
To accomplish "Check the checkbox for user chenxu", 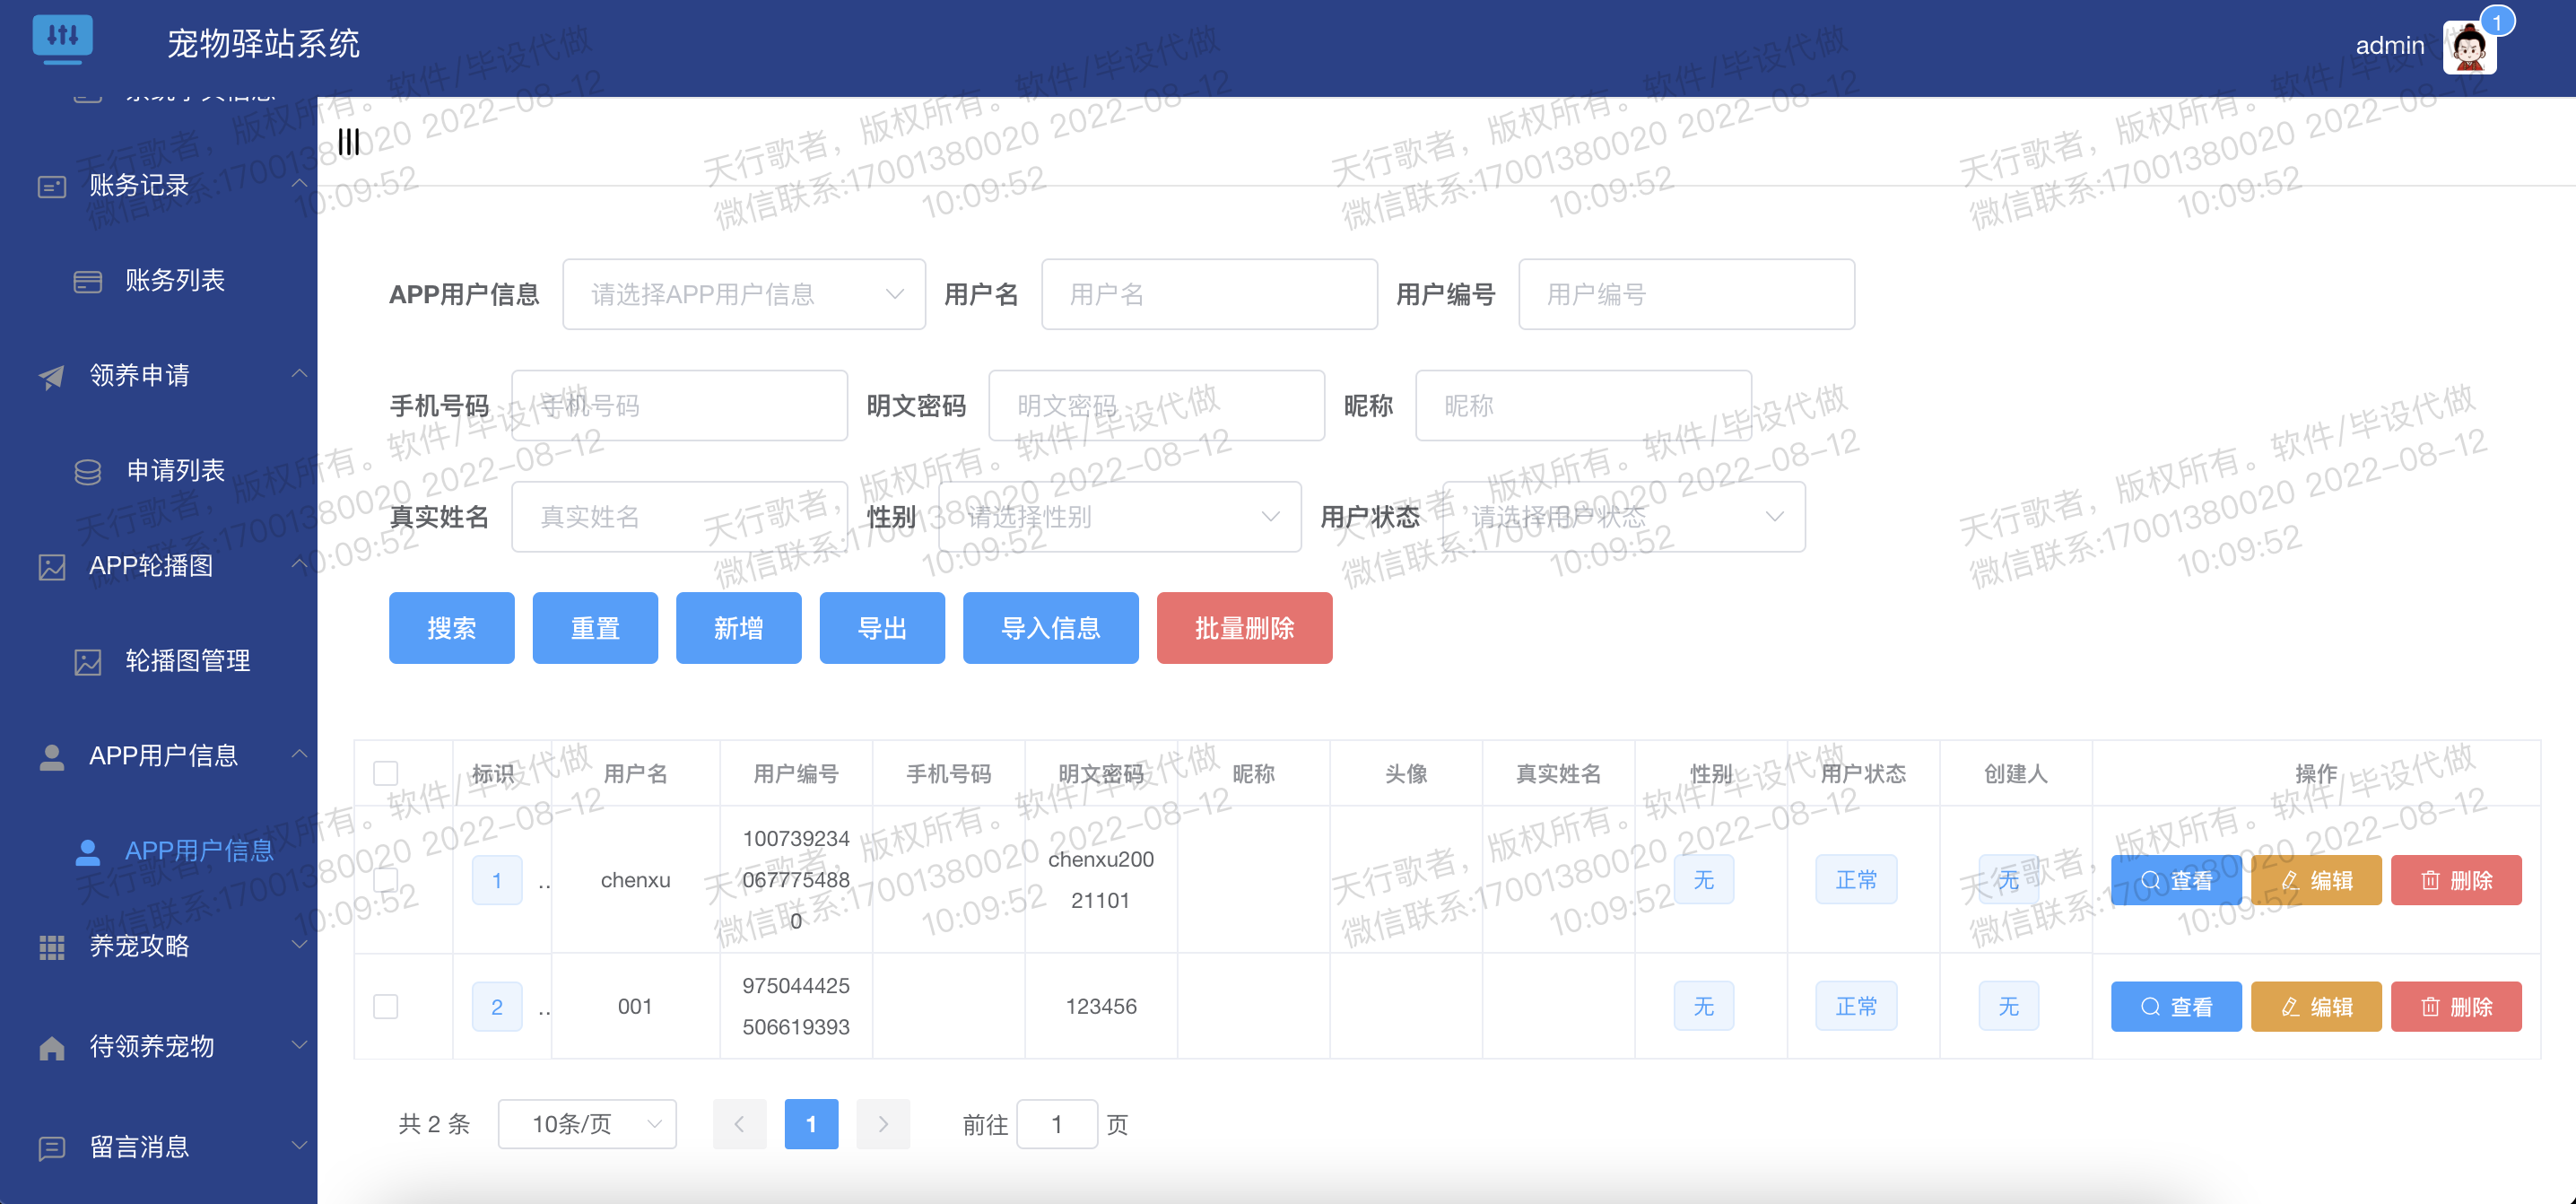I will coord(386,879).
